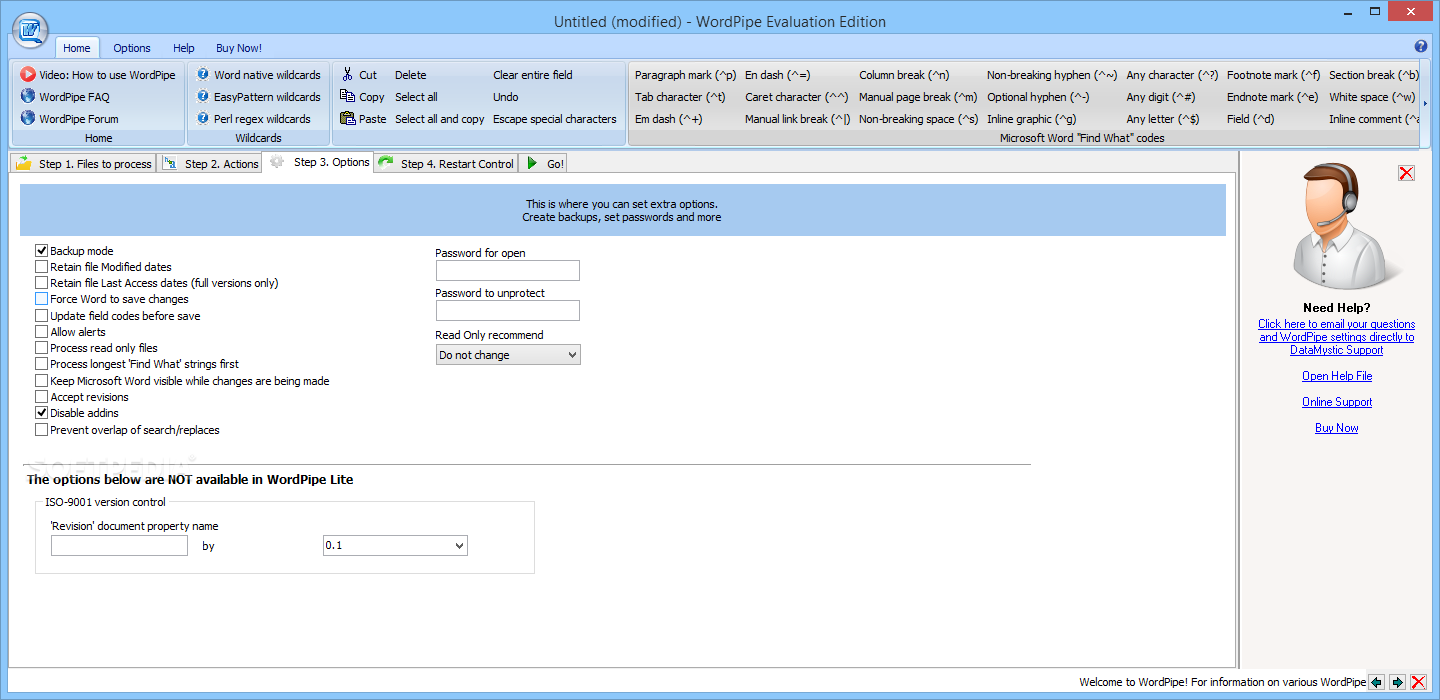Click Perl regex wildcards help icon
Image resolution: width=1440 pixels, height=700 pixels.
(203, 119)
